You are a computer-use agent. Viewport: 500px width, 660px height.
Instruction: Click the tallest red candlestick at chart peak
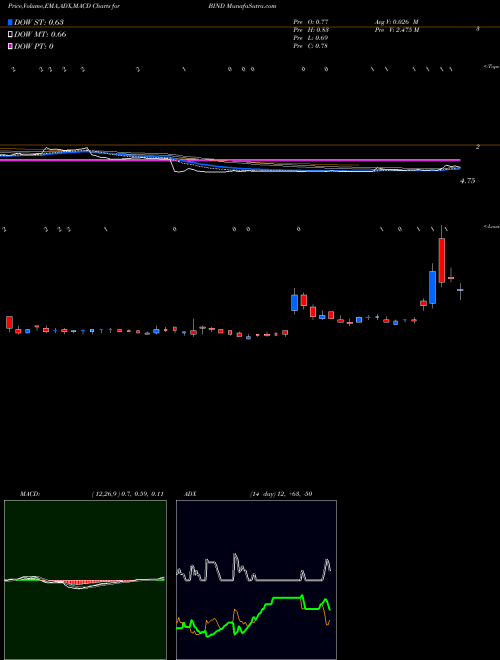[441, 260]
